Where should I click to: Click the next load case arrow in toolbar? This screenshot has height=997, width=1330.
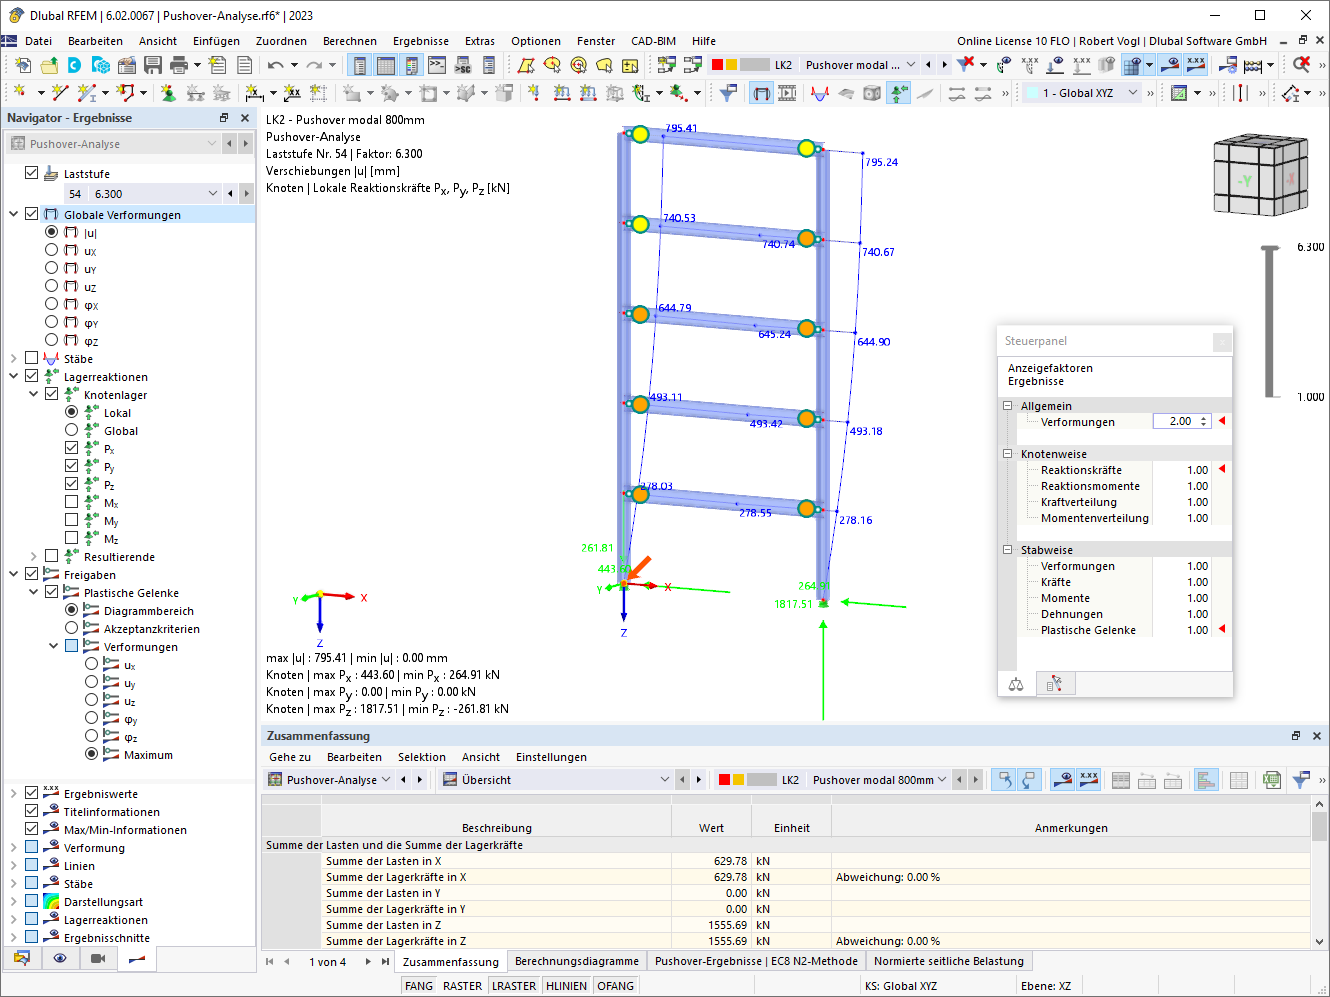click(x=944, y=65)
